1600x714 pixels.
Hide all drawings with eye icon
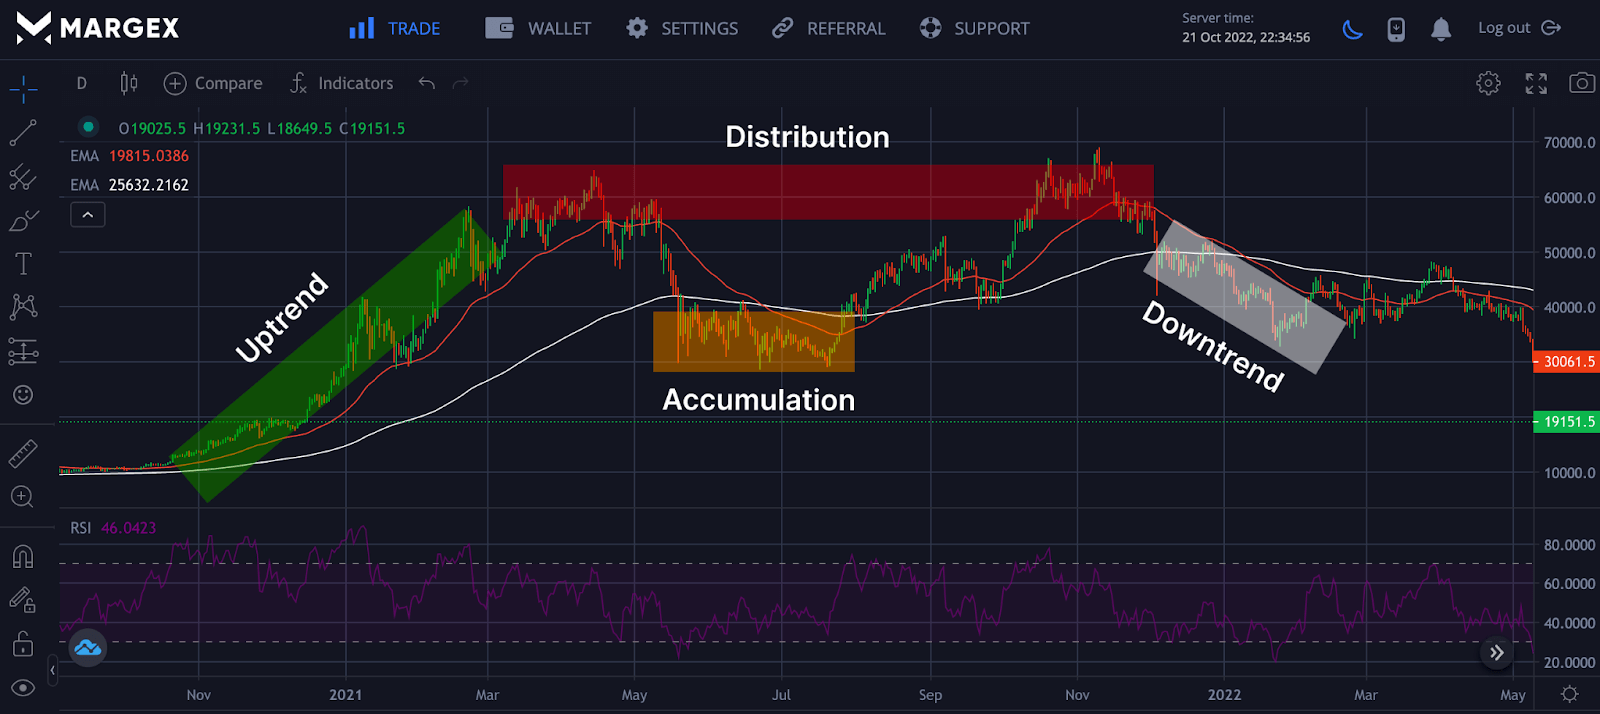coord(23,688)
